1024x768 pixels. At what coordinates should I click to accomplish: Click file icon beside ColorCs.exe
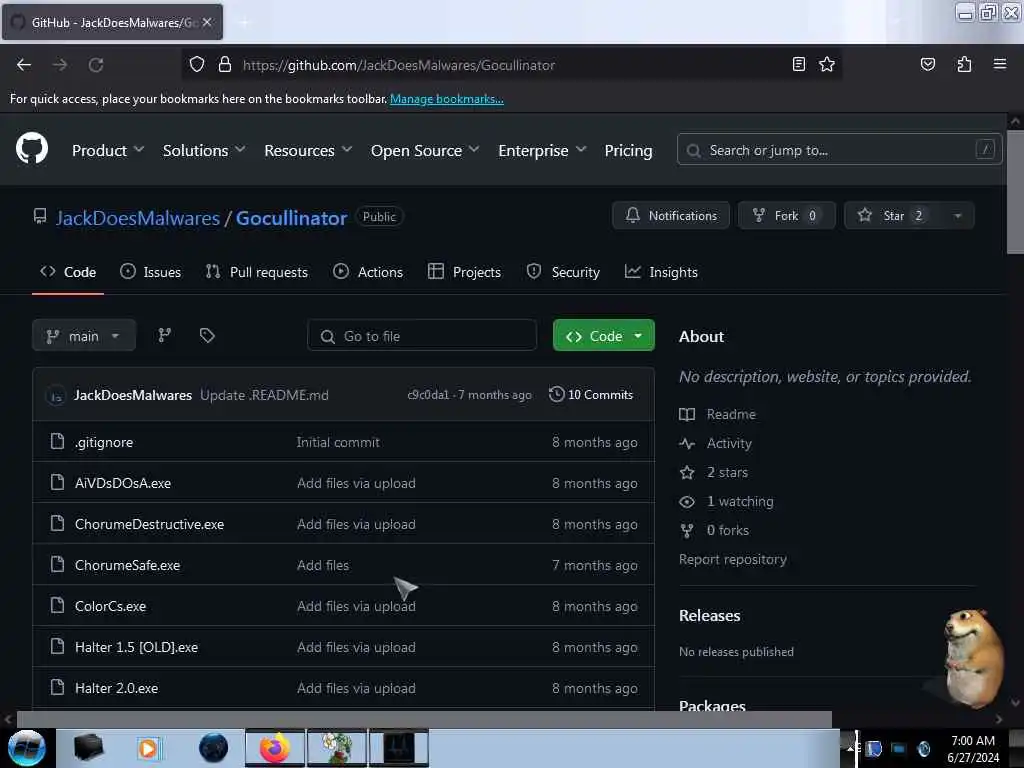[x=57, y=605]
